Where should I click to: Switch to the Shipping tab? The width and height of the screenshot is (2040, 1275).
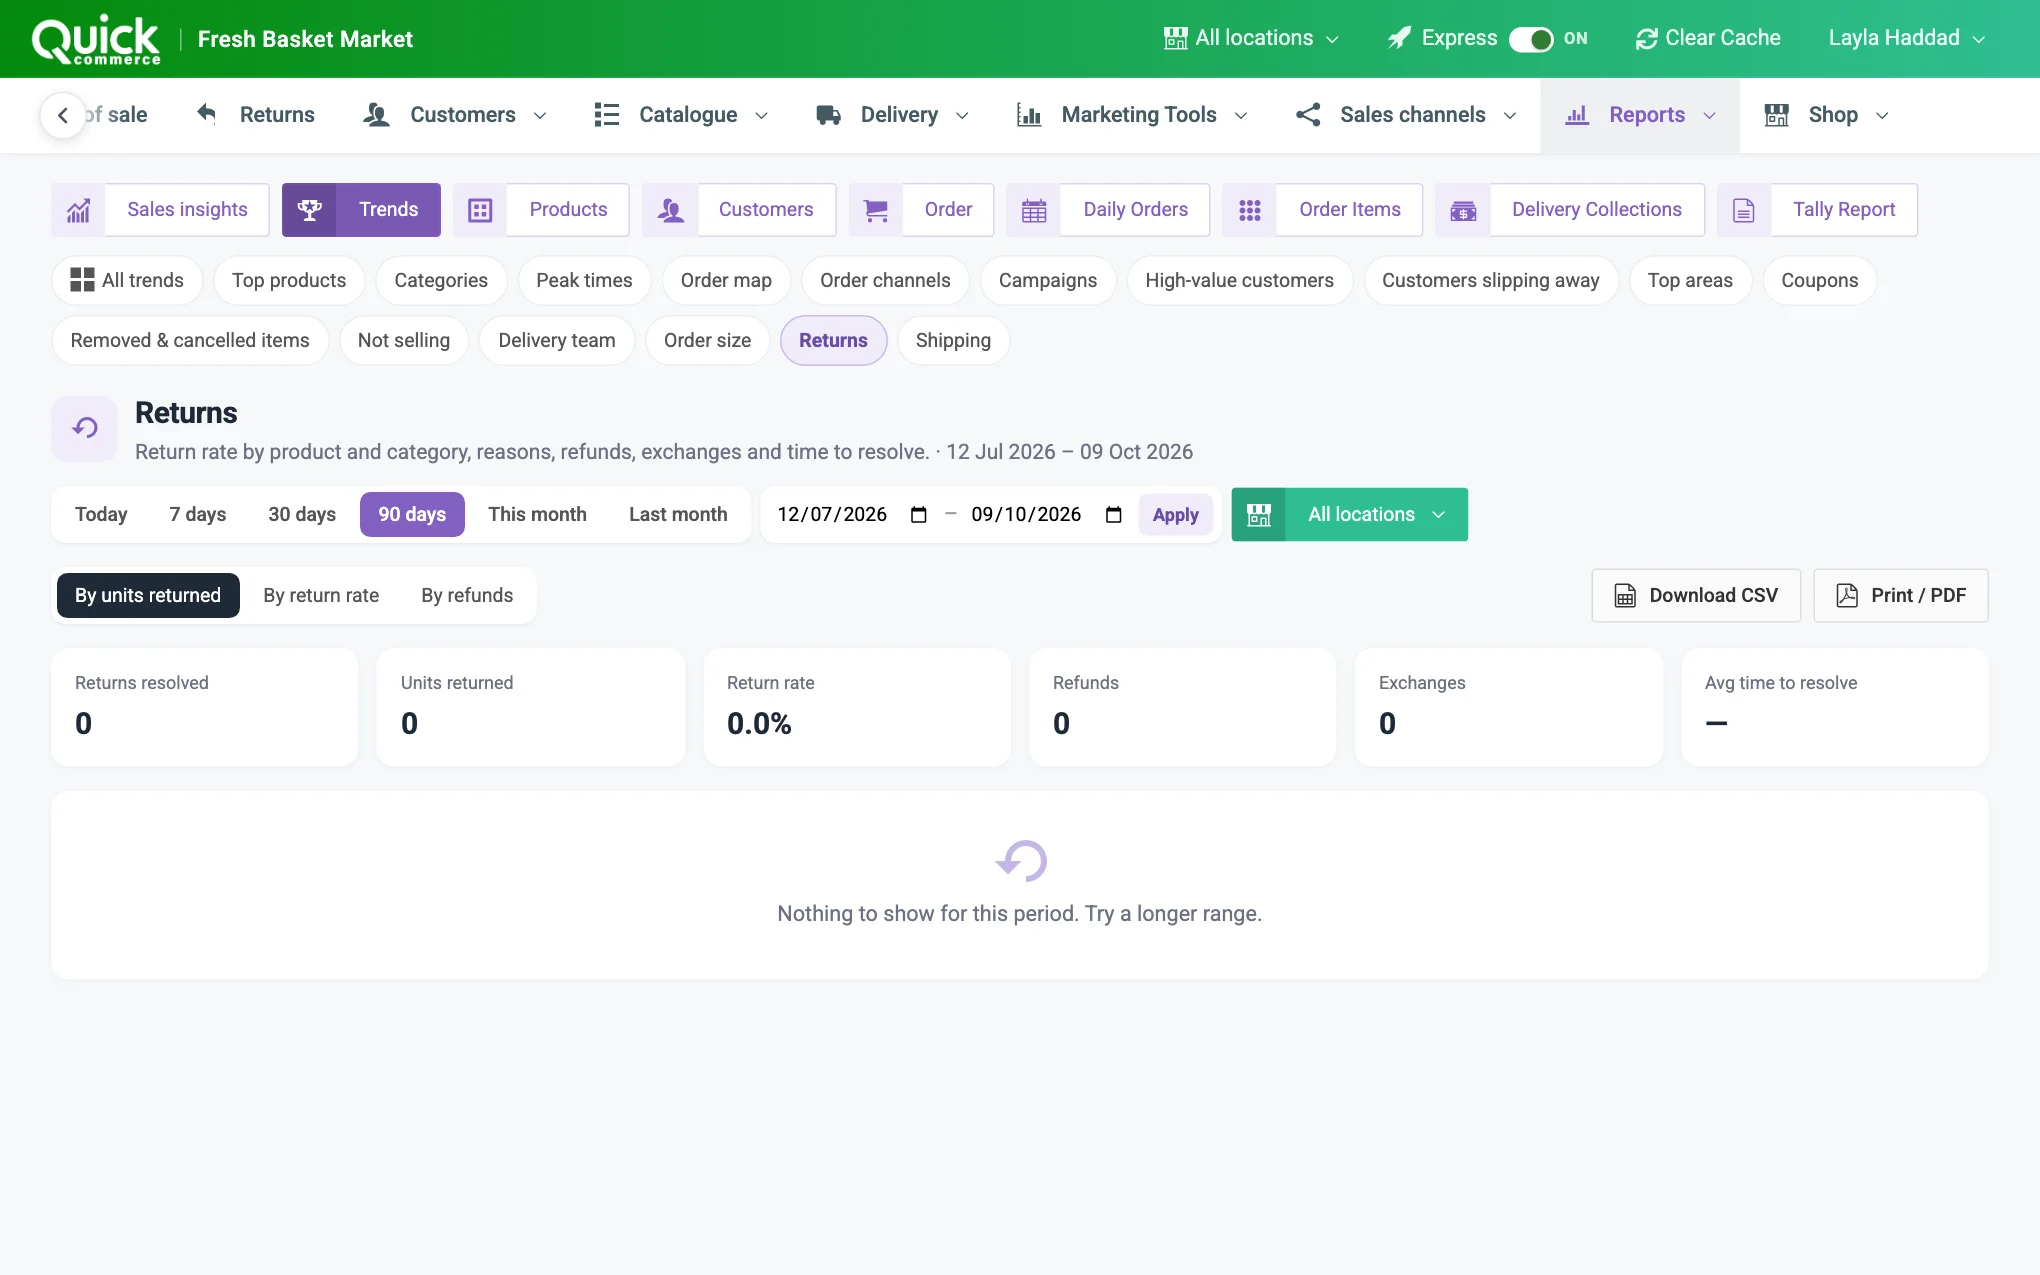coord(953,341)
